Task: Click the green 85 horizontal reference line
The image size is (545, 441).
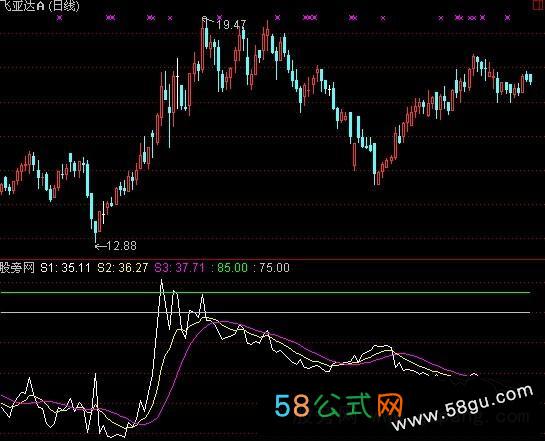Action: click(x=266, y=293)
